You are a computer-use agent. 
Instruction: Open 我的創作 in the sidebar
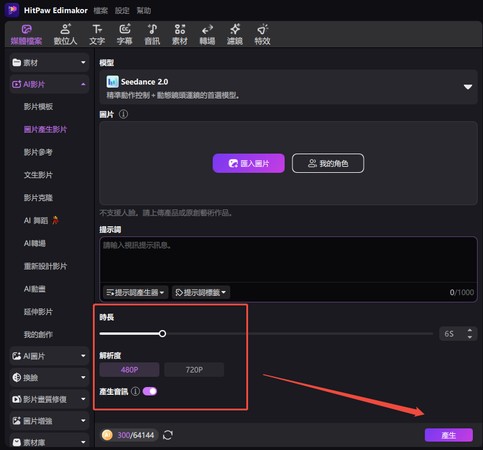point(38,334)
